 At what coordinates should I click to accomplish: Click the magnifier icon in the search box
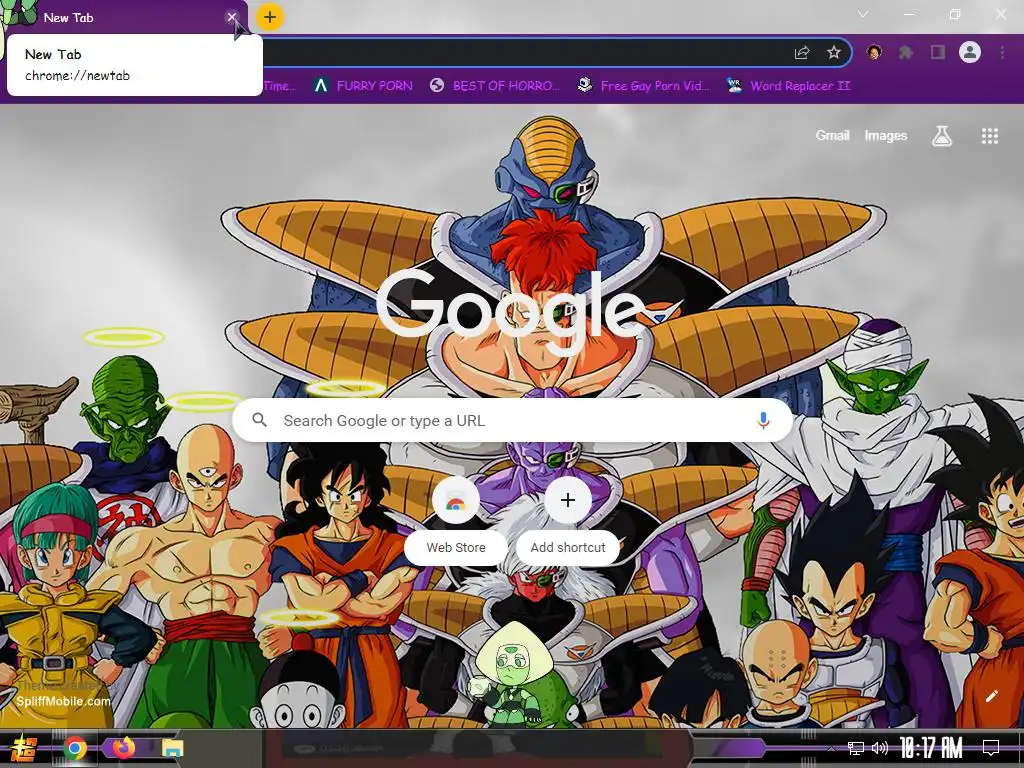[x=259, y=420]
